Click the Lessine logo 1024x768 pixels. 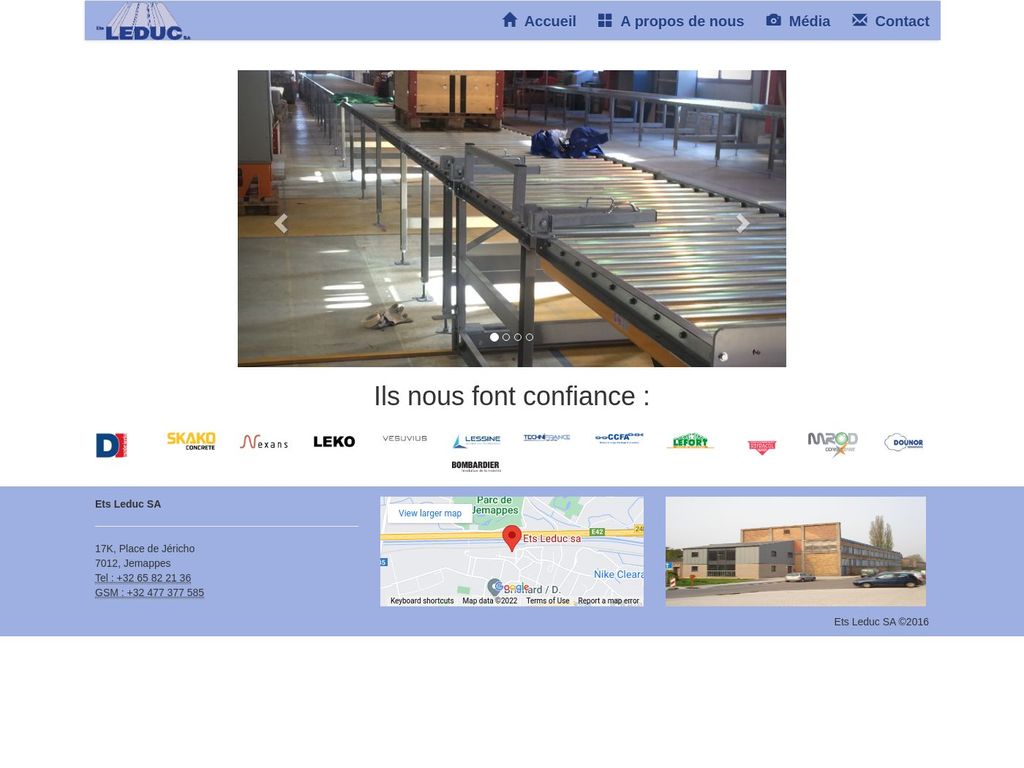476,441
